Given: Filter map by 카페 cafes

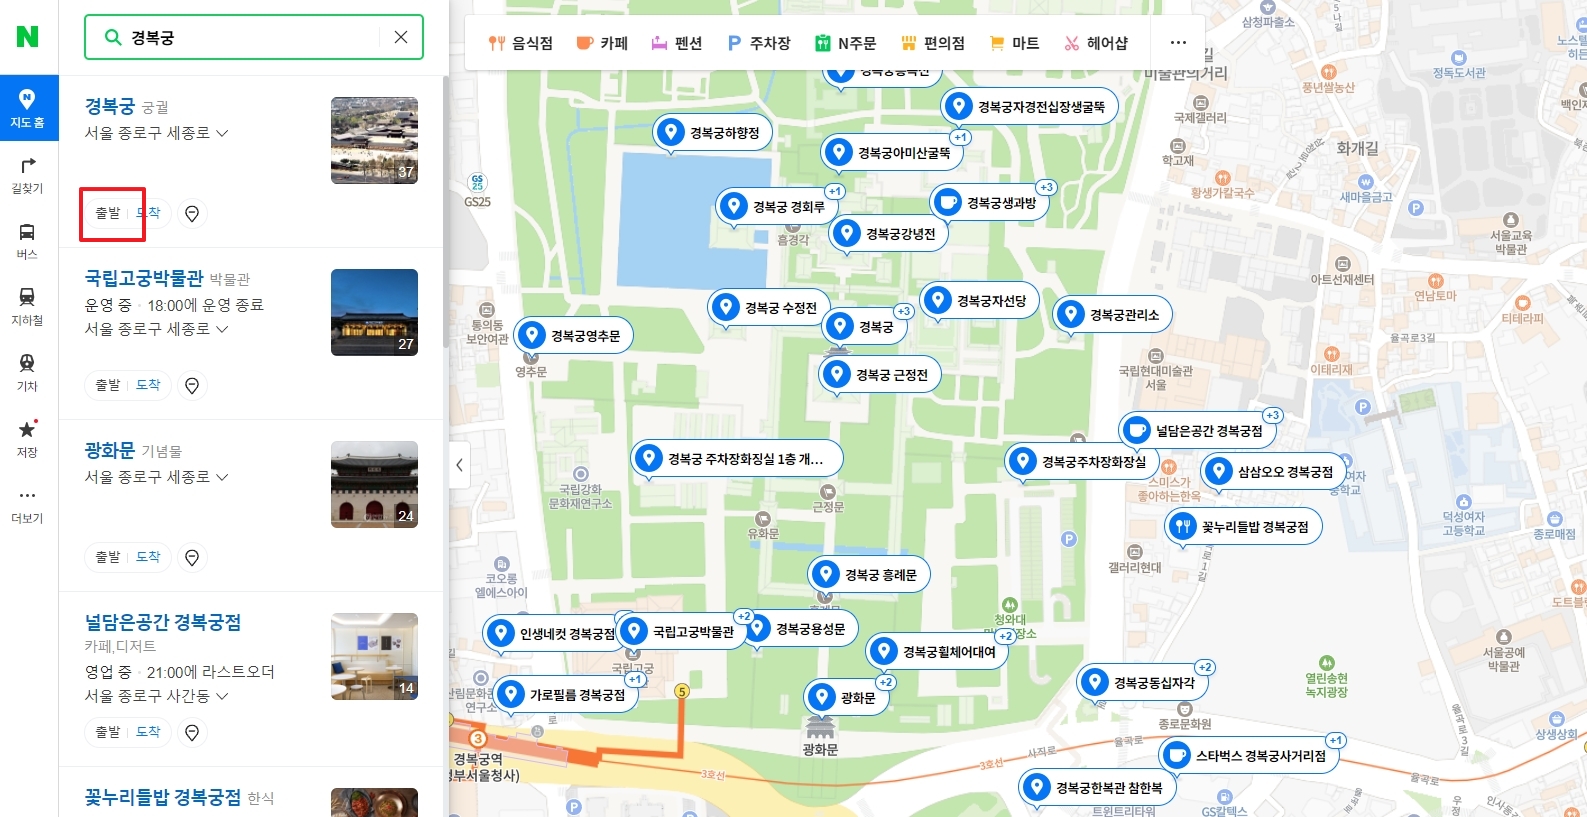Looking at the screenshot, I should [602, 43].
